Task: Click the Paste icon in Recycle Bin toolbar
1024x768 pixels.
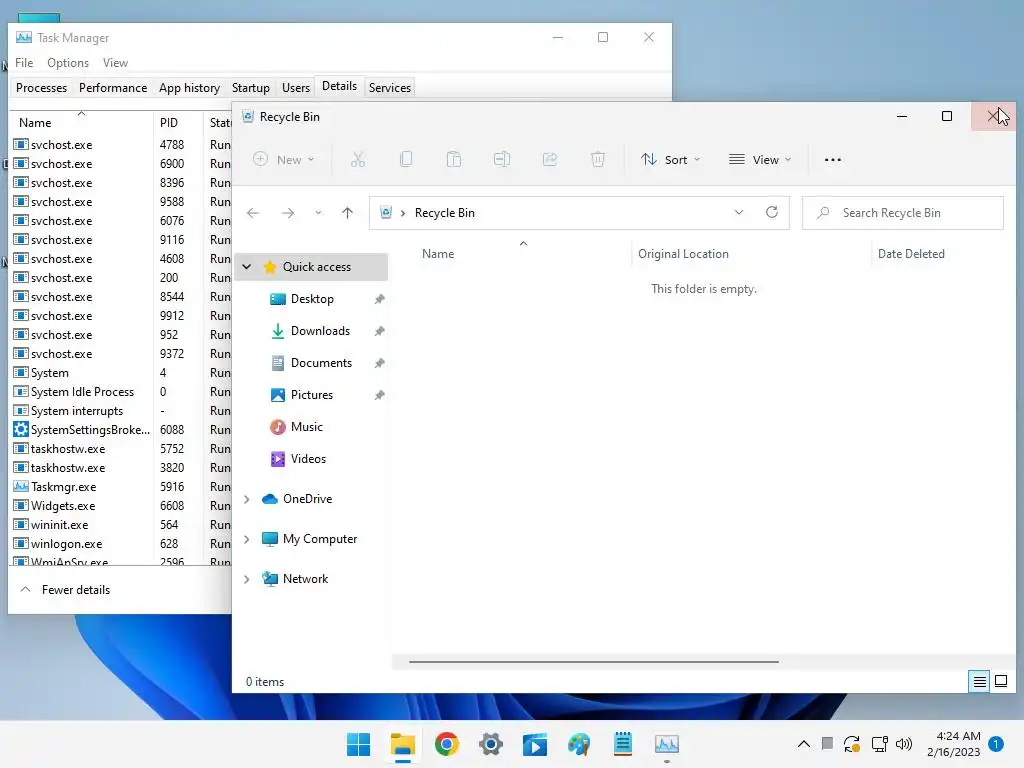Action: tap(454, 159)
